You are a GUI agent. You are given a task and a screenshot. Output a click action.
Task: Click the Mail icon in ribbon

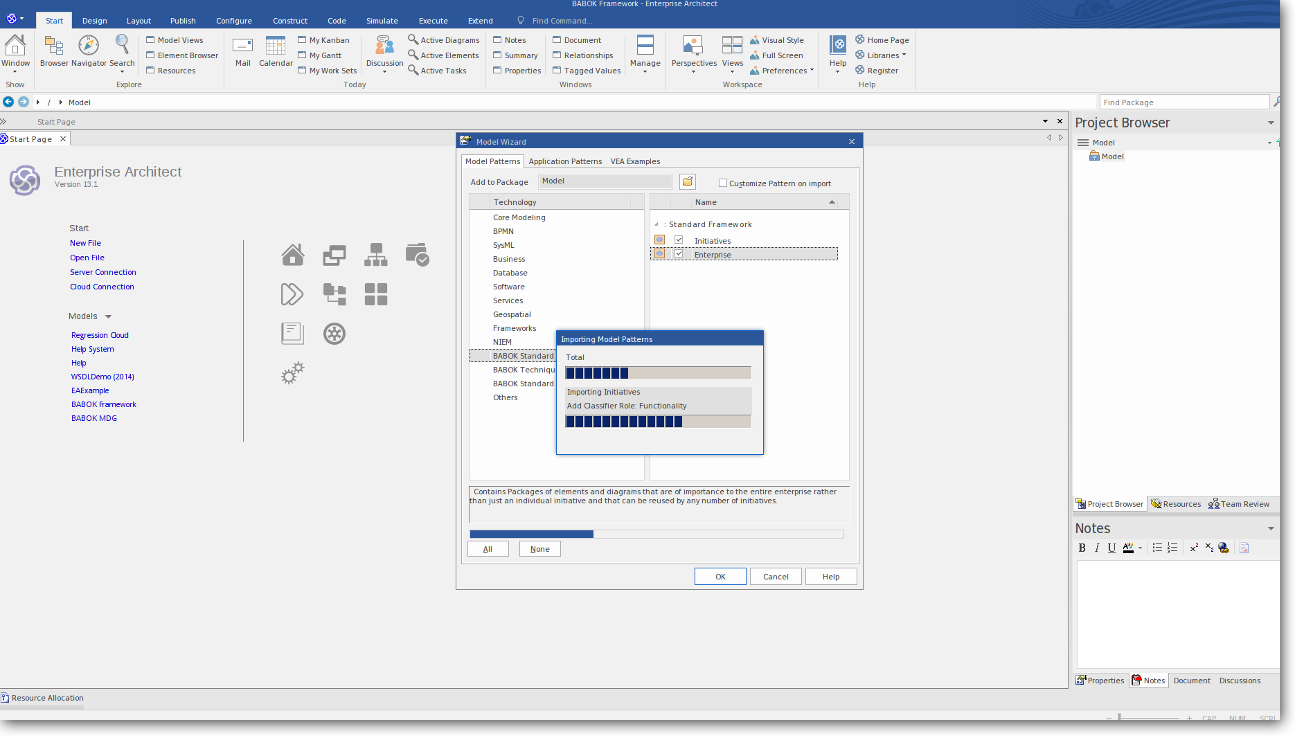coord(242,46)
